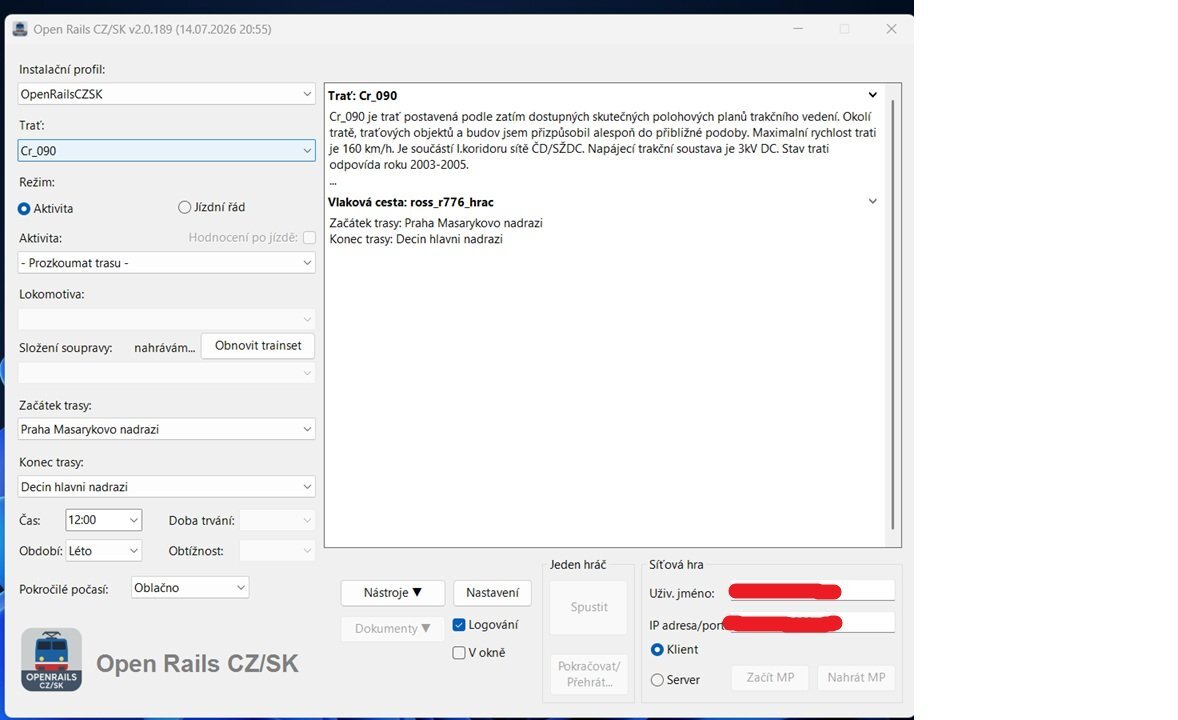Open the Nástroje menu button
Viewport: 1178px width, 720px height.
(x=393, y=592)
